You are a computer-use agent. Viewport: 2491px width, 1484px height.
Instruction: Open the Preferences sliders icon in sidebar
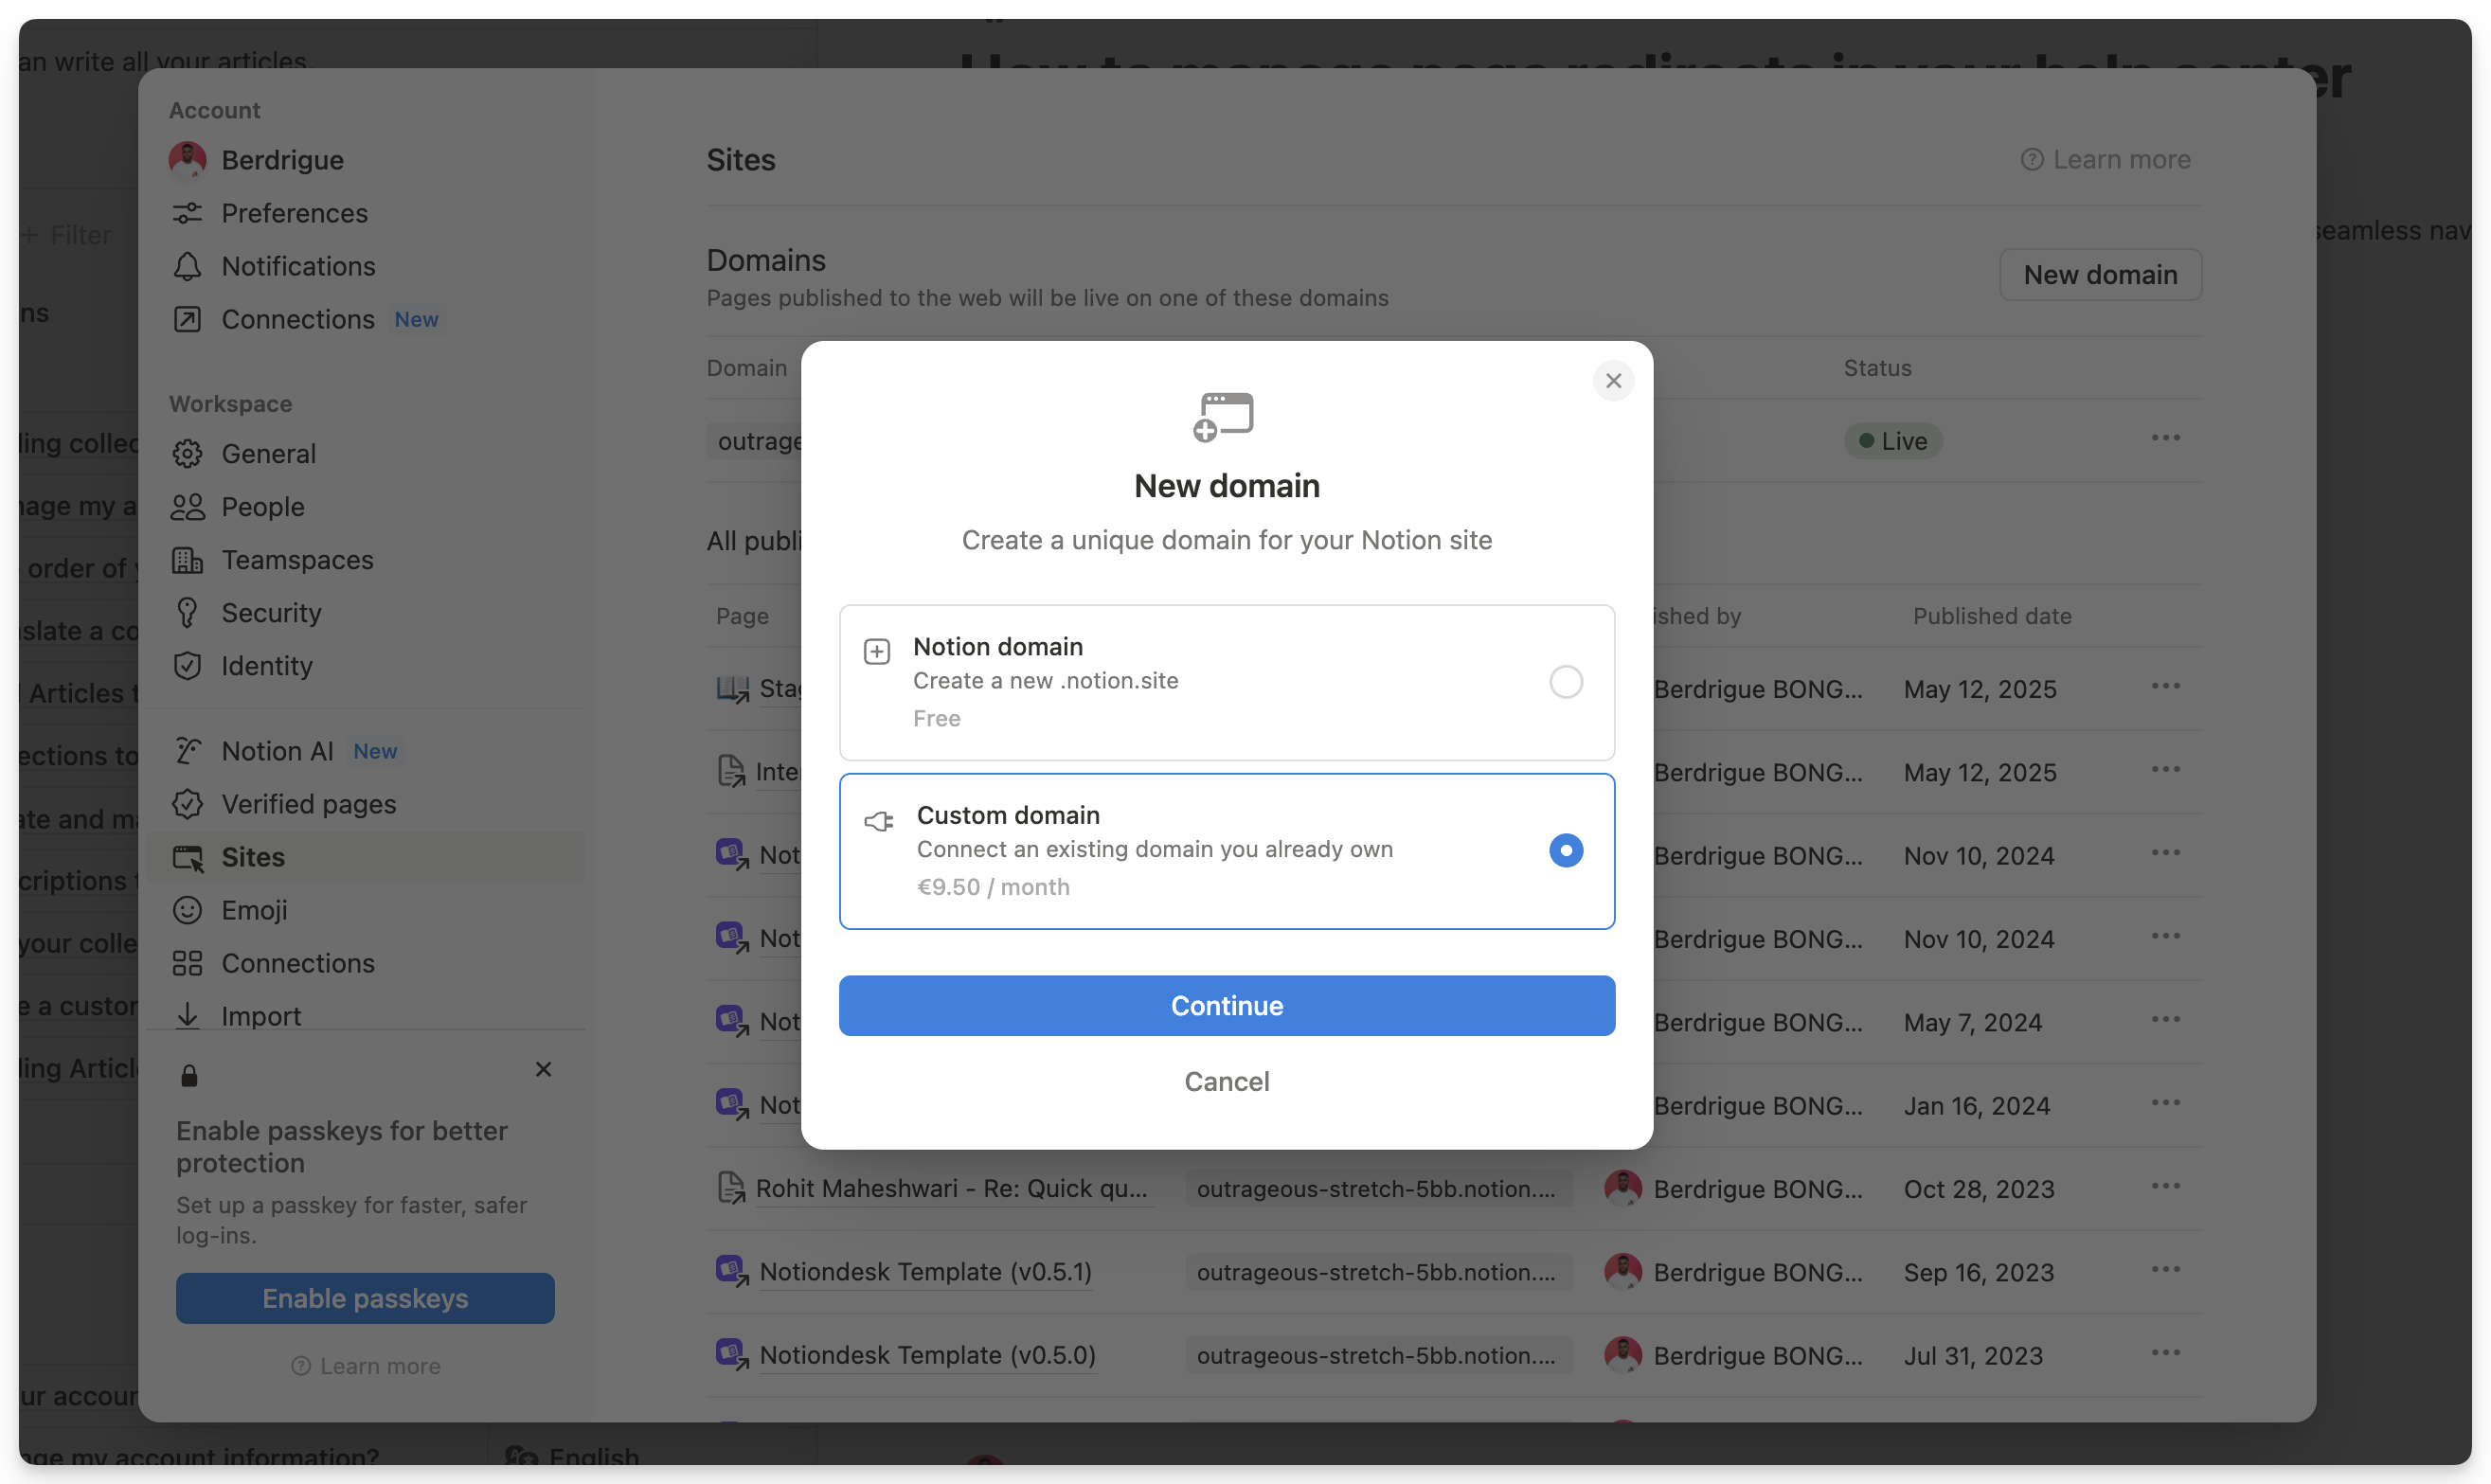click(187, 213)
